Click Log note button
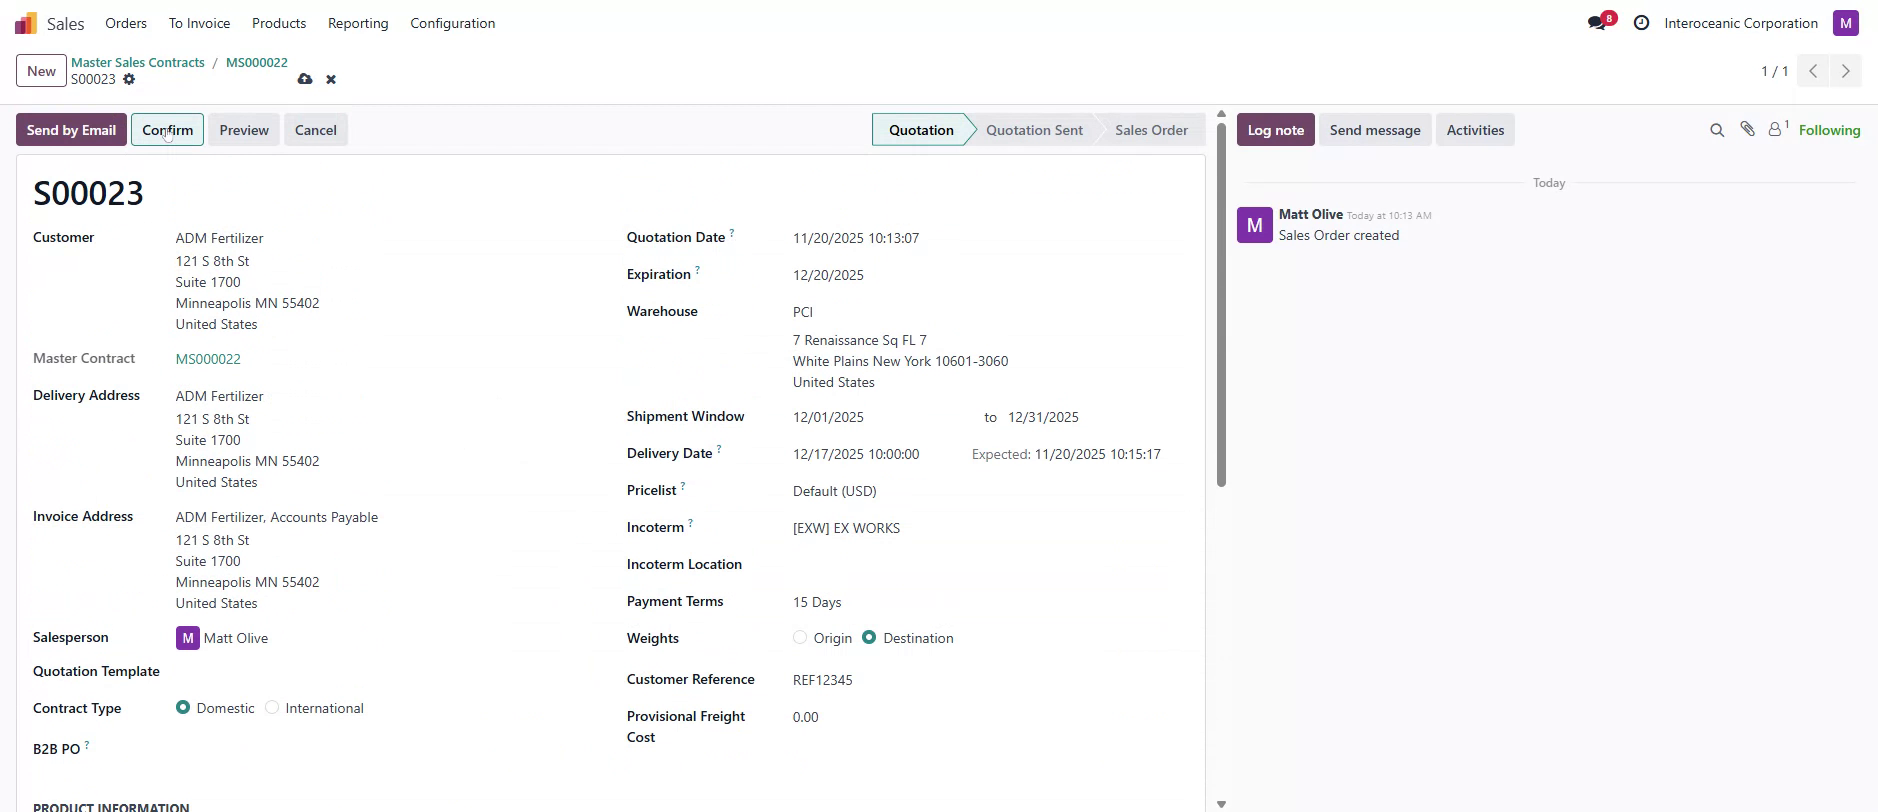This screenshot has width=1878, height=812. (x=1276, y=130)
